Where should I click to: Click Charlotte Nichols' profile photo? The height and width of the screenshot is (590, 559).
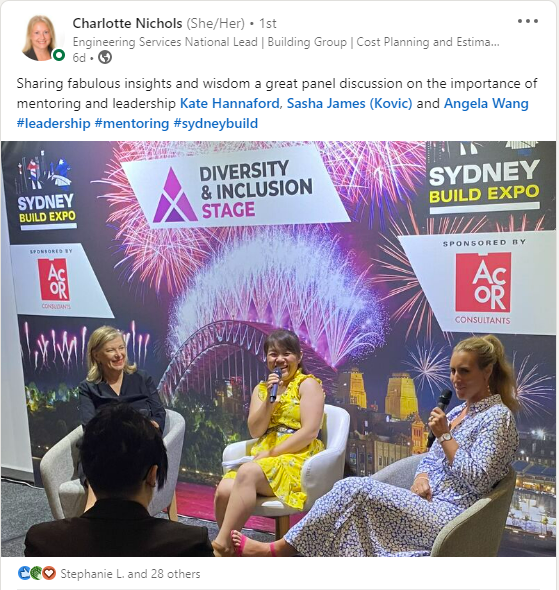click(39, 38)
